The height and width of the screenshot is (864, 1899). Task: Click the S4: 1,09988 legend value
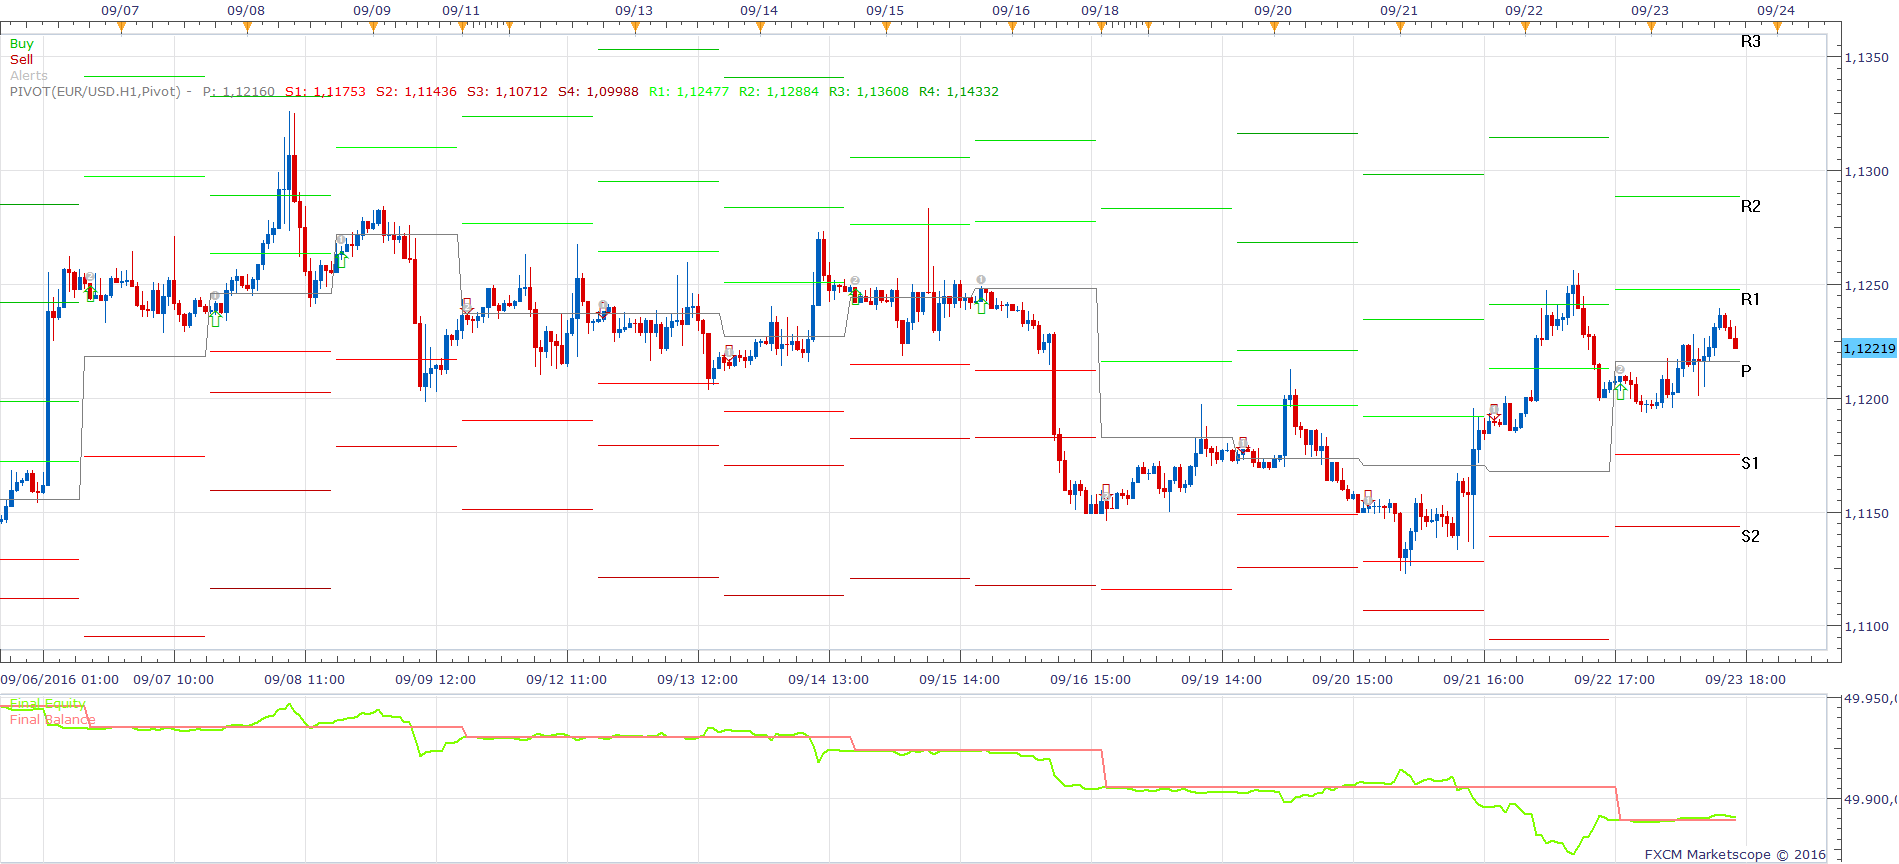point(598,92)
